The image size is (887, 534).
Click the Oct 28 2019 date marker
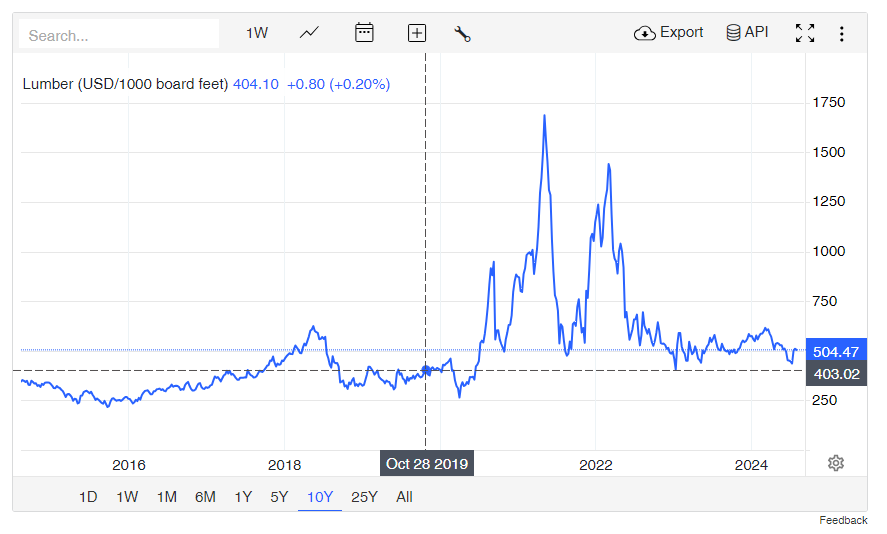[427, 464]
